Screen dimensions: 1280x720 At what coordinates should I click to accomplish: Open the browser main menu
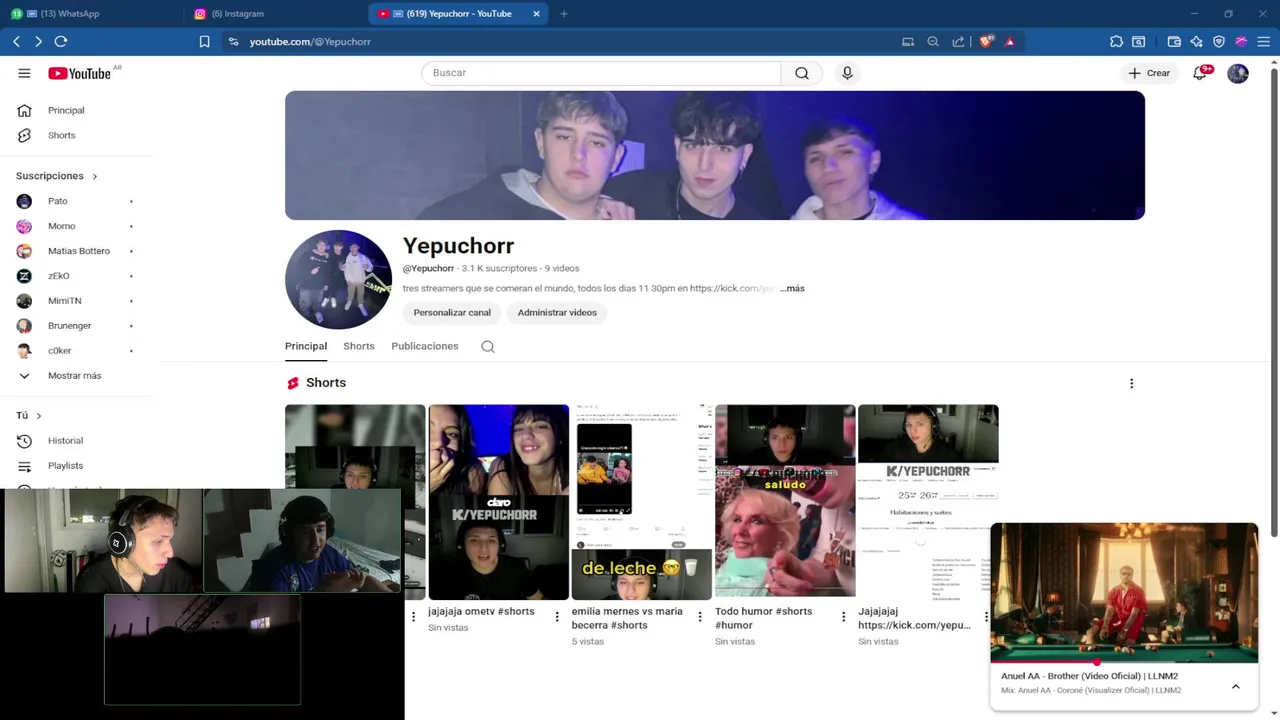(1264, 41)
